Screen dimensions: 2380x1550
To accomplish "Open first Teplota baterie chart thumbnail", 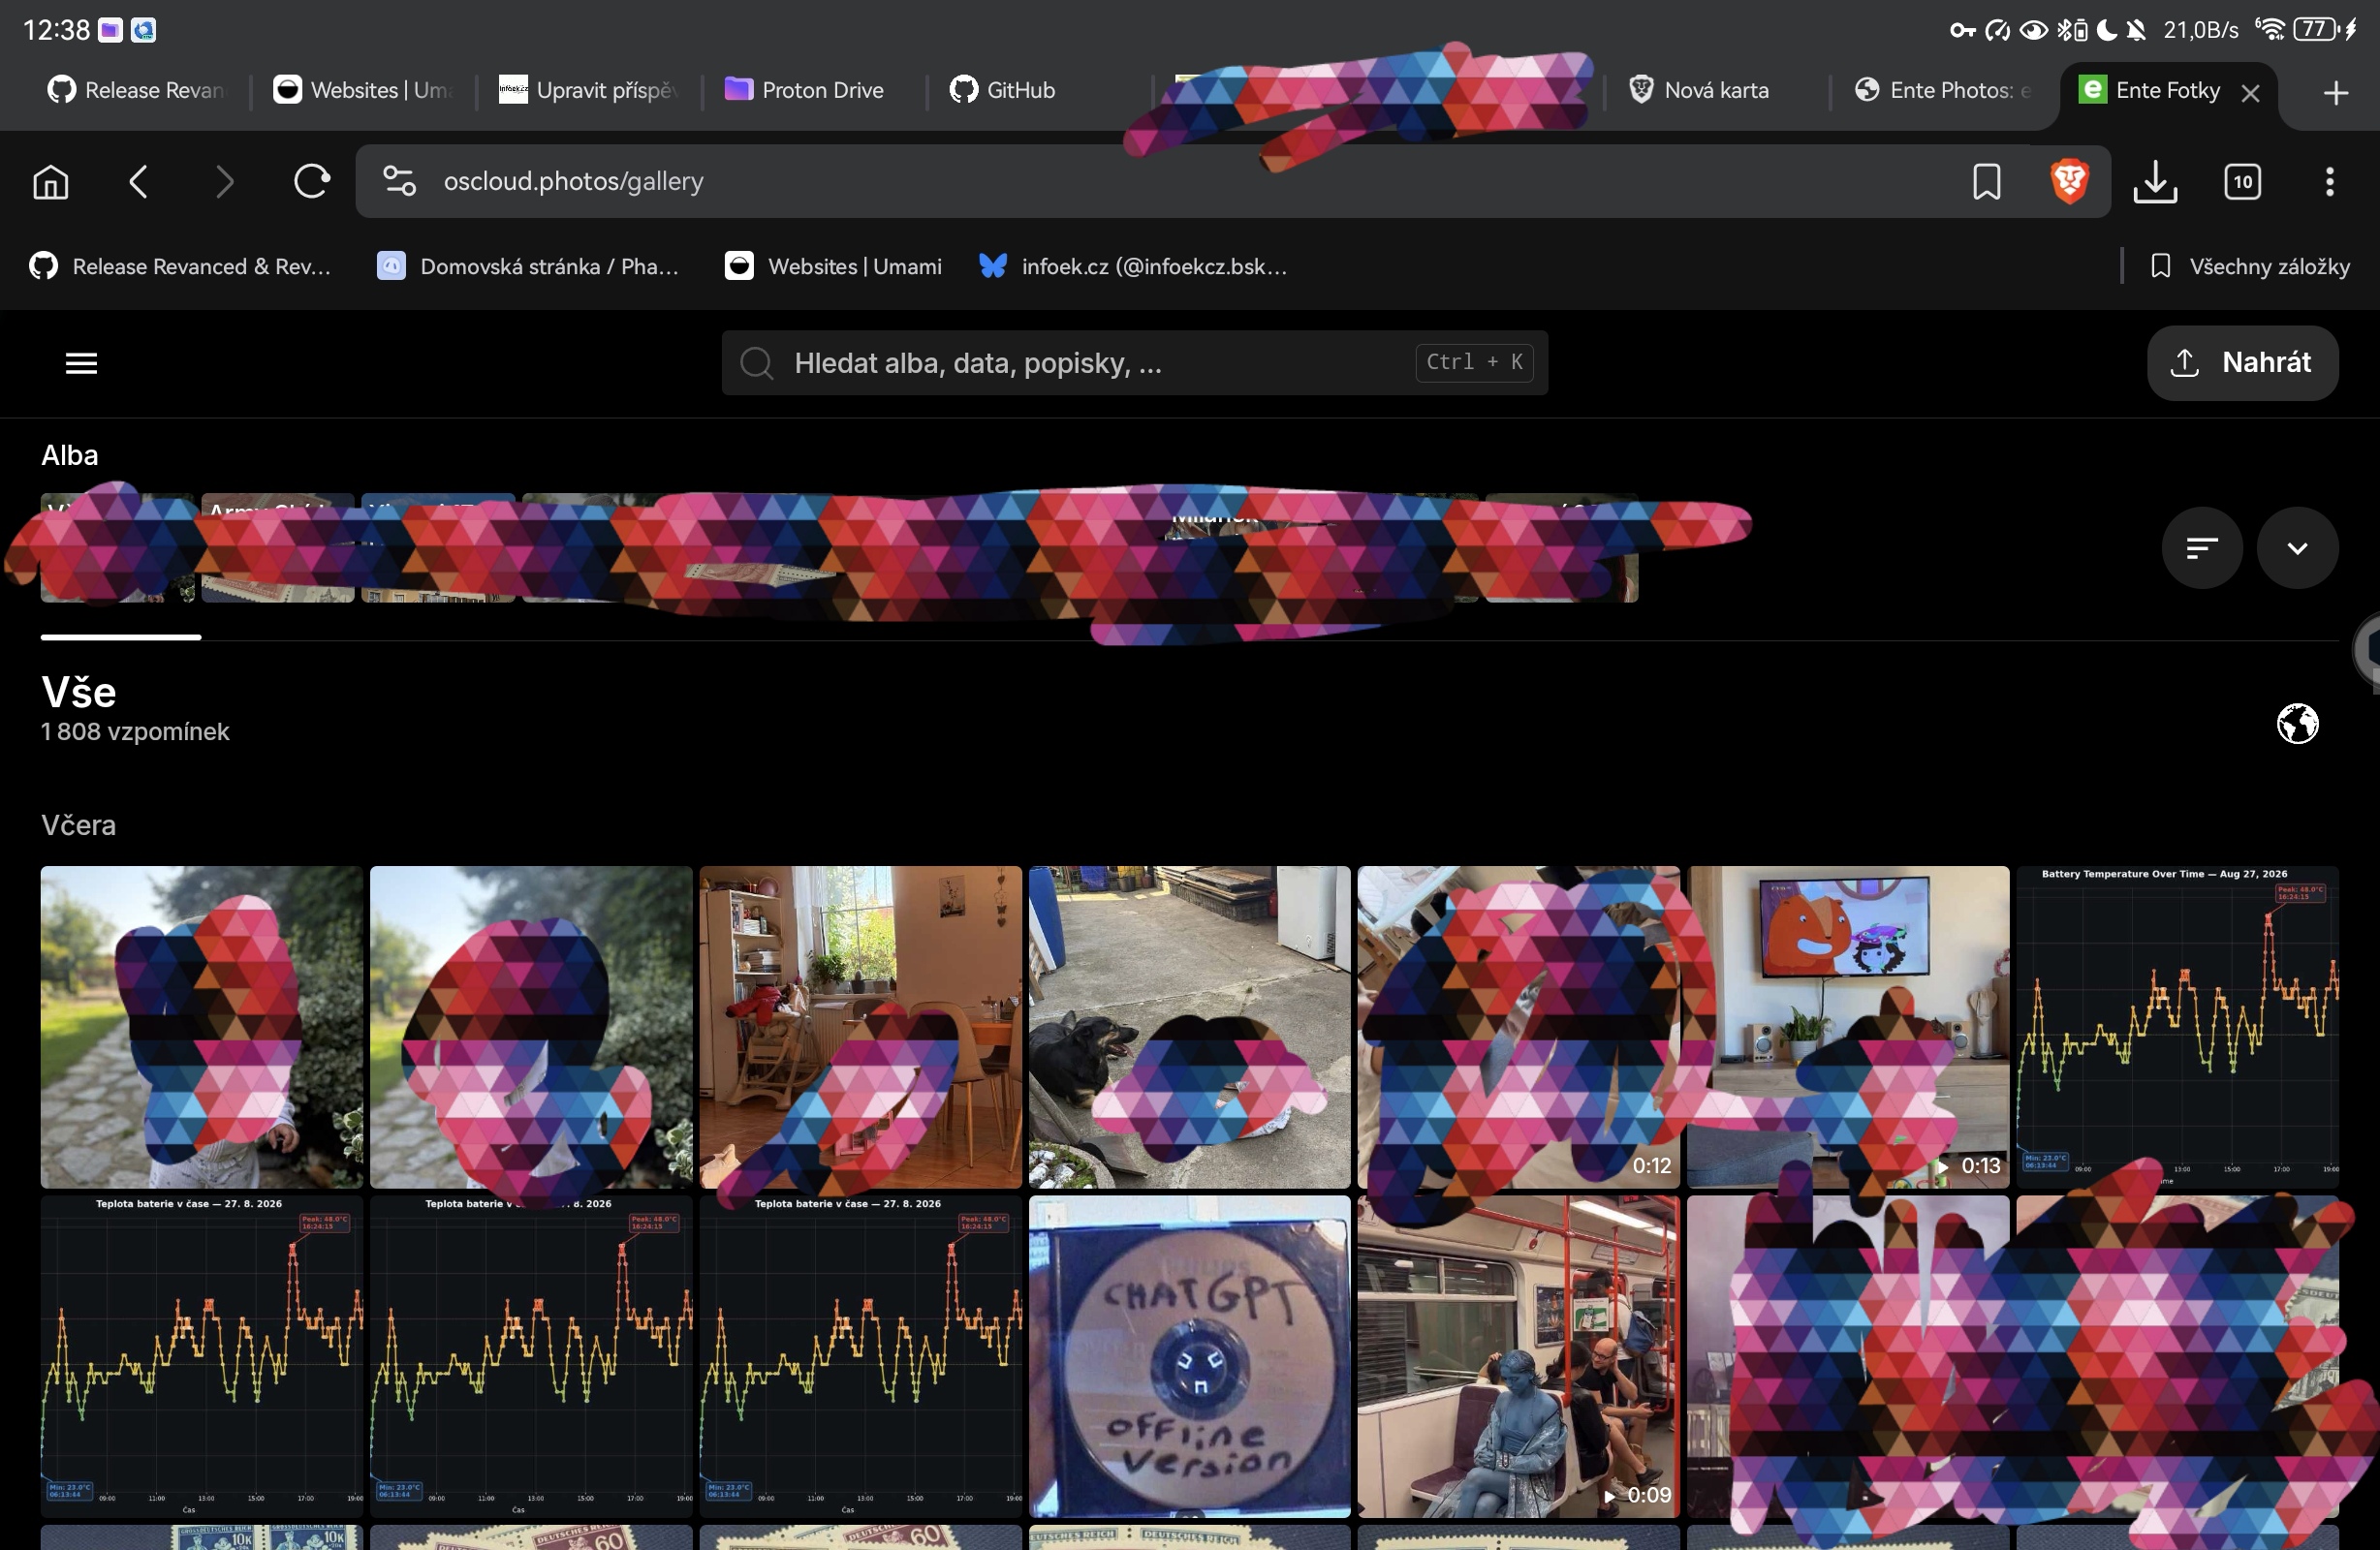I will (201, 1357).
